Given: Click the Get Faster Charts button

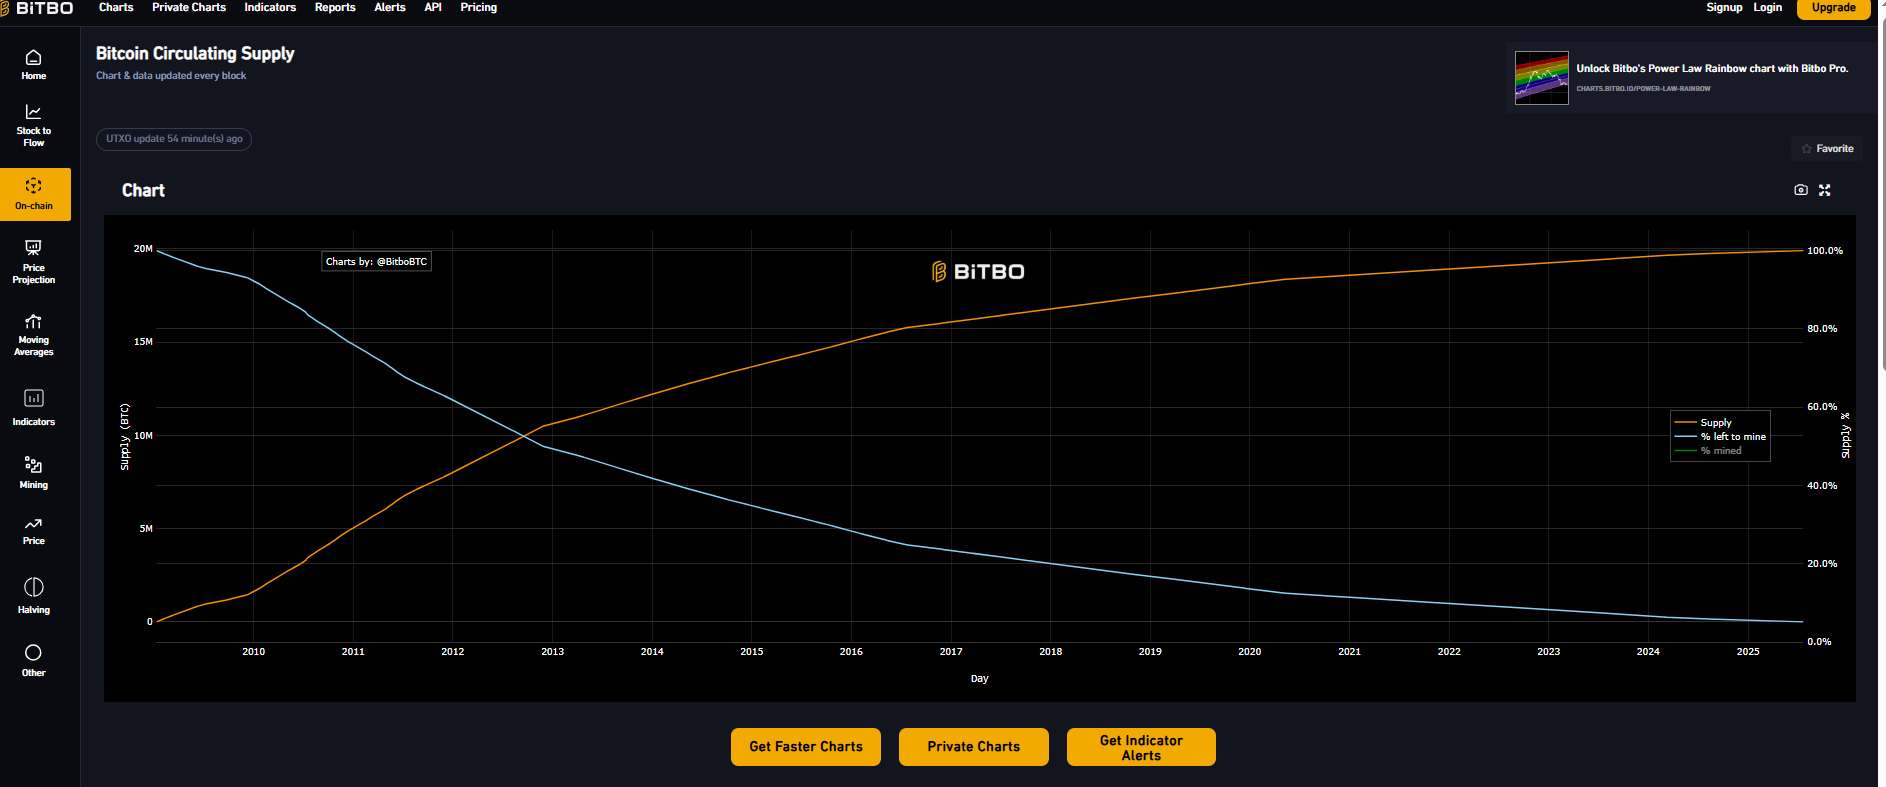Looking at the screenshot, I should pos(805,747).
